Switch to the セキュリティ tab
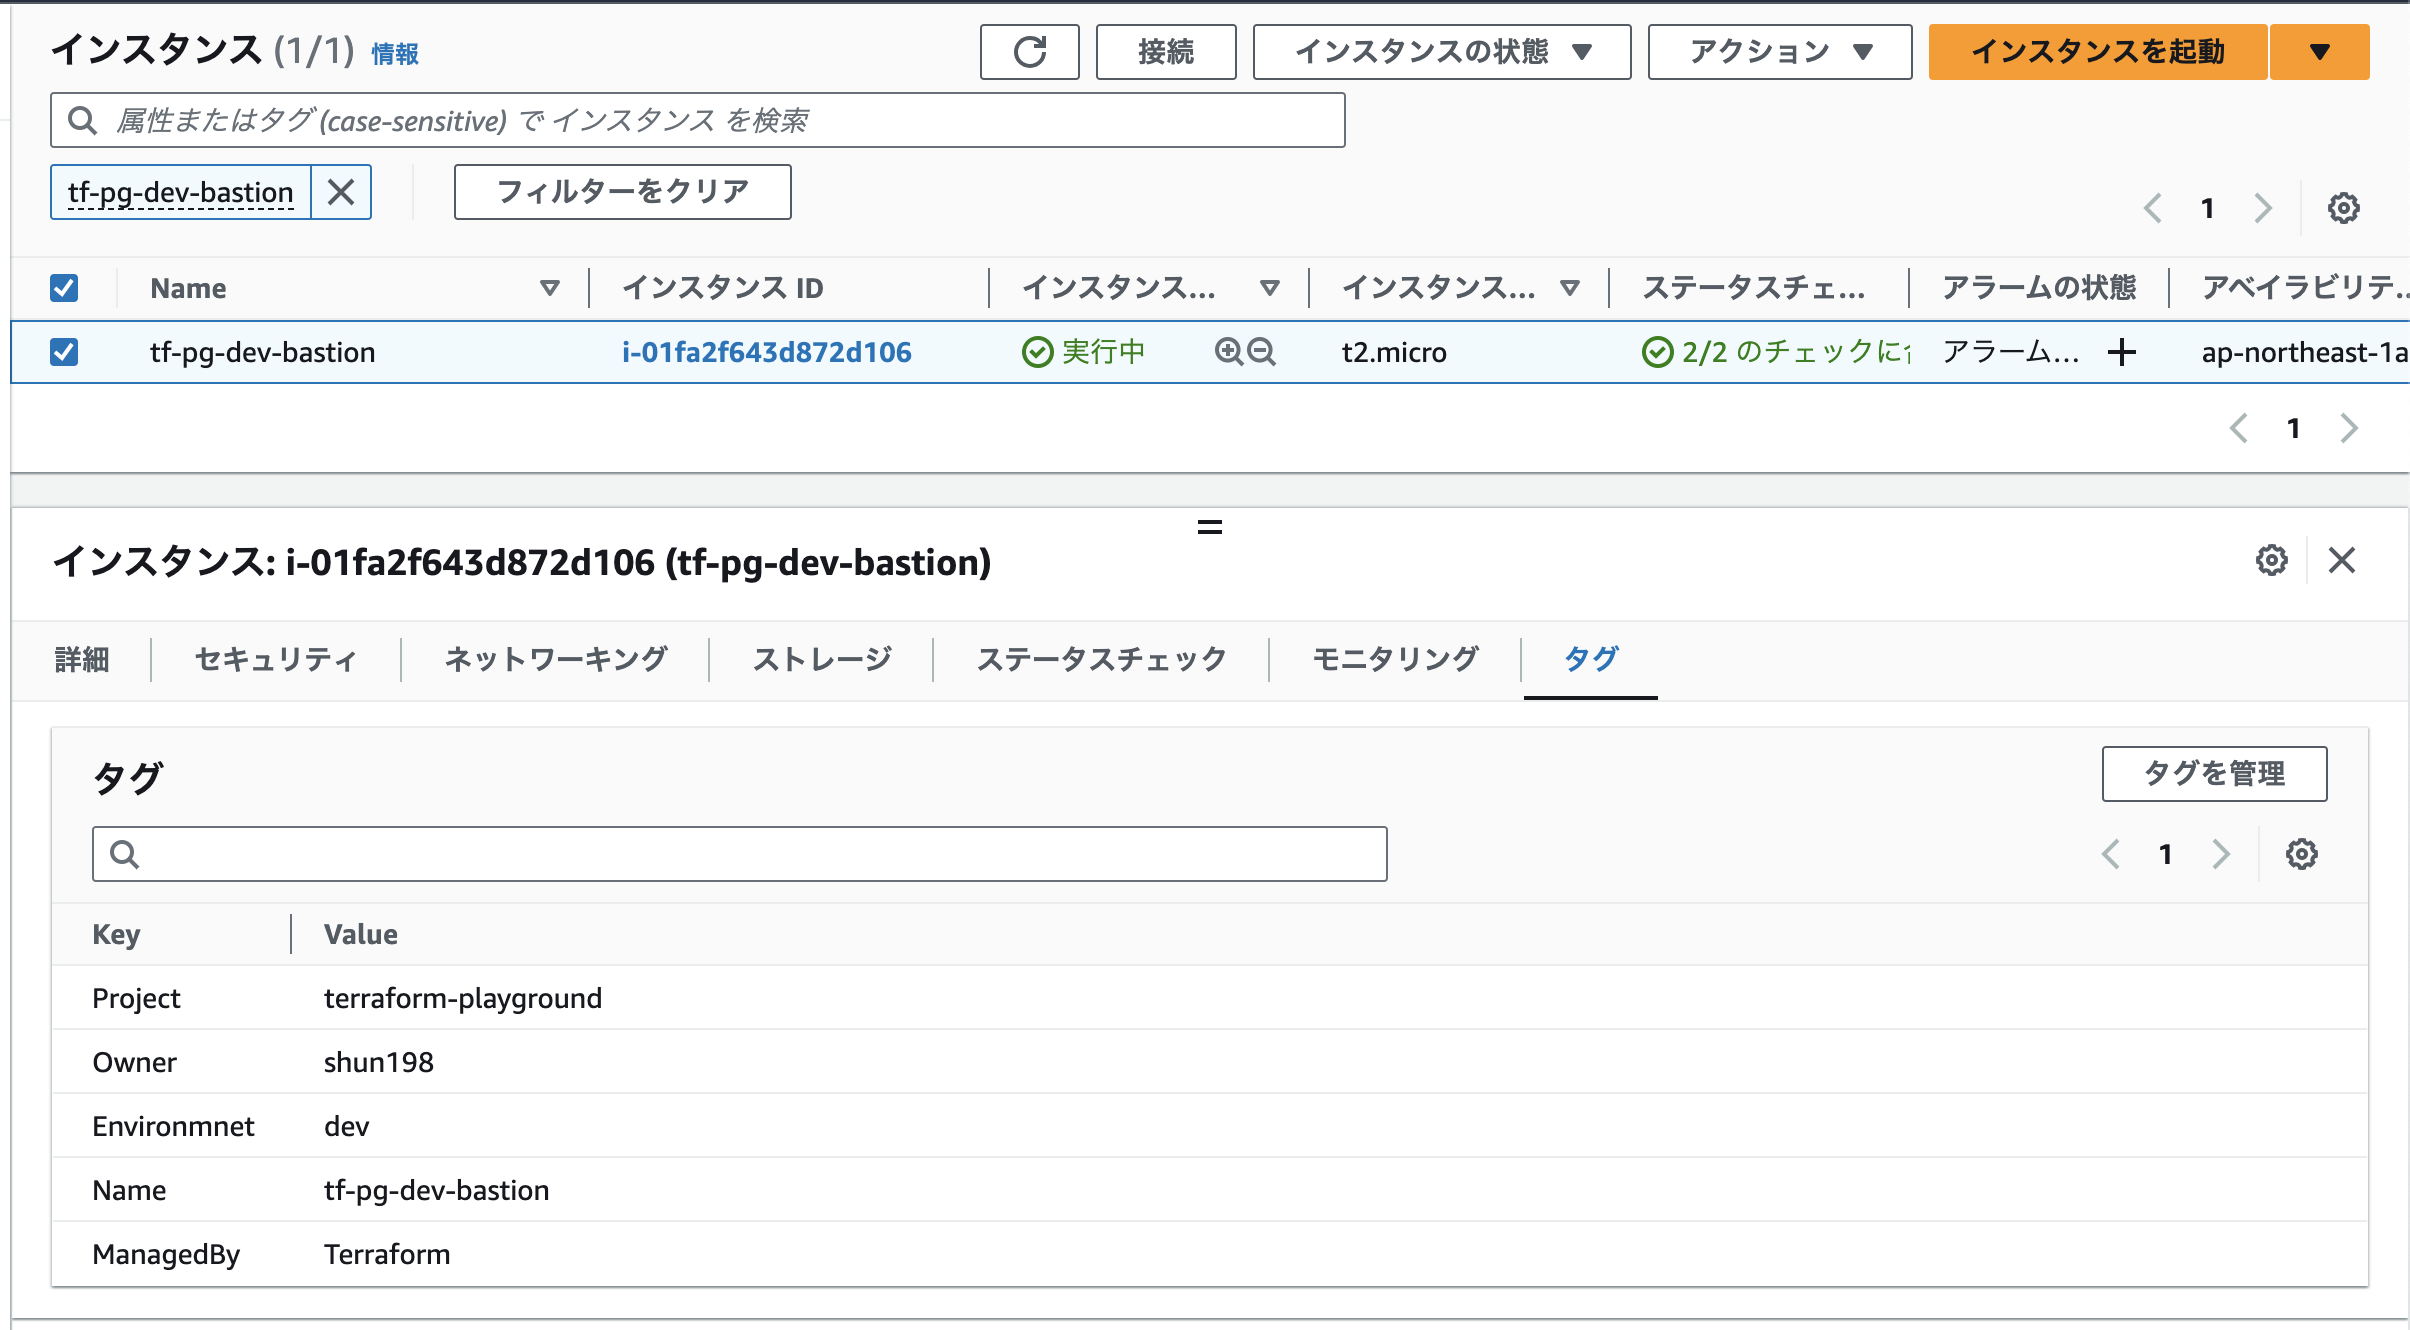The height and width of the screenshot is (1330, 2410). 274,658
